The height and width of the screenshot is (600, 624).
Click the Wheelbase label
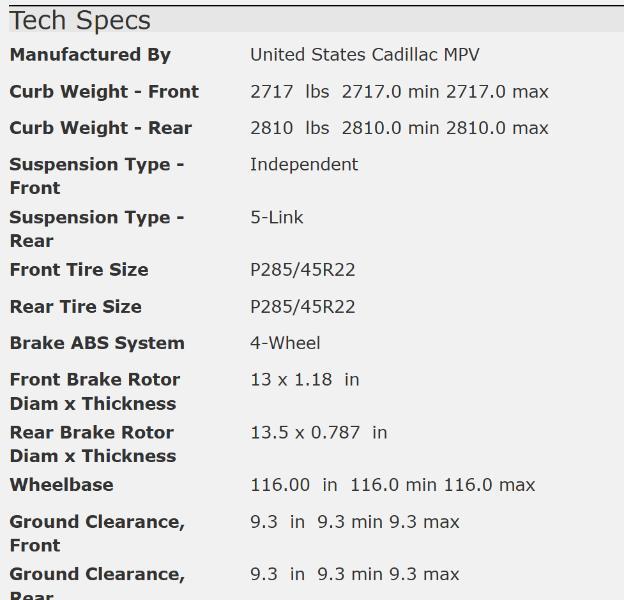click(x=61, y=485)
